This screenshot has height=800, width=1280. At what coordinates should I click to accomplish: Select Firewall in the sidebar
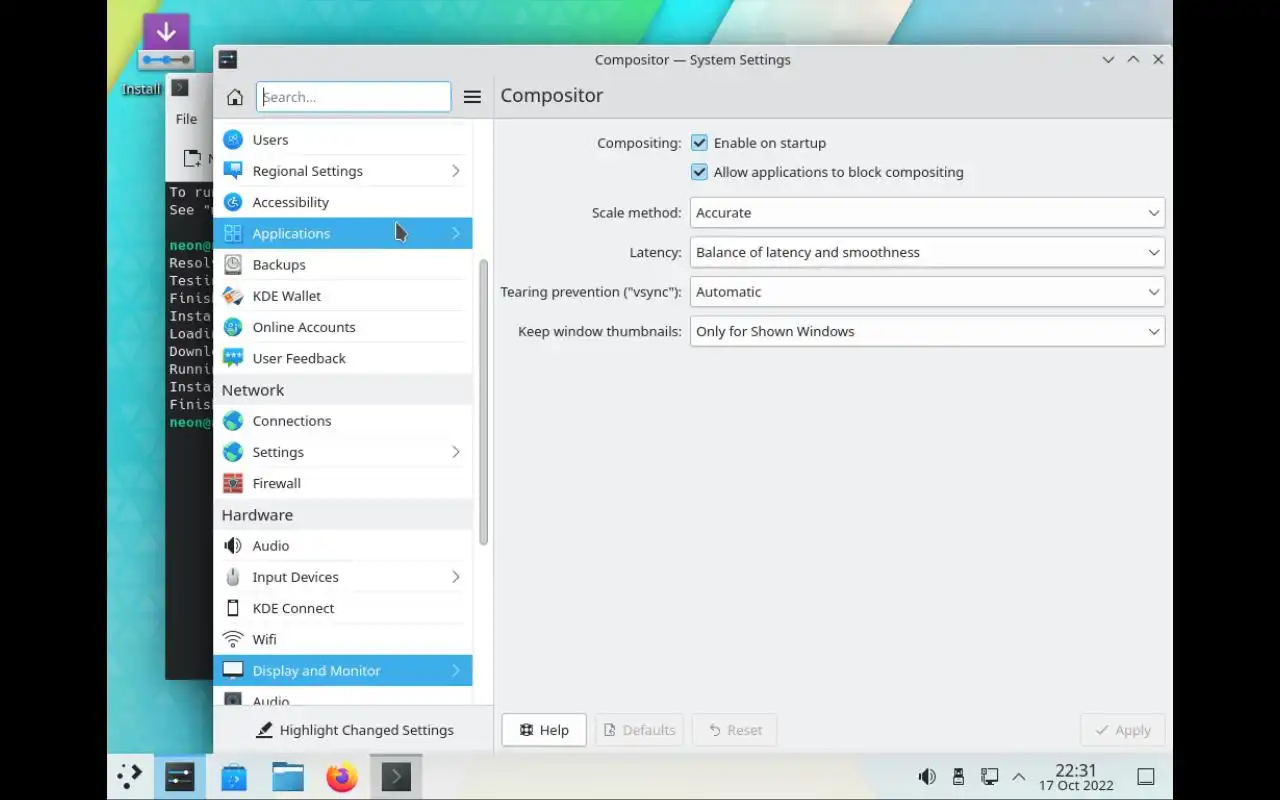[x=342, y=483]
